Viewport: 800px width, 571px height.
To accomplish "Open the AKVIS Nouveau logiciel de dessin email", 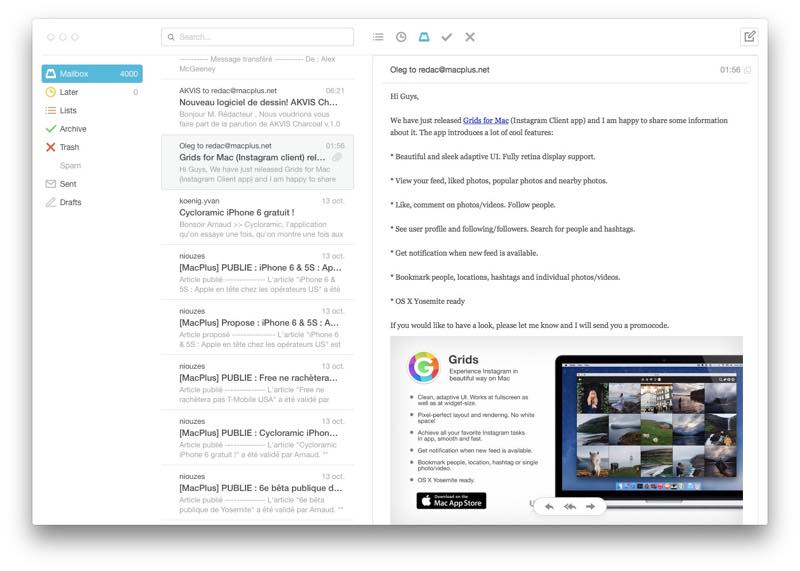I will click(257, 107).
